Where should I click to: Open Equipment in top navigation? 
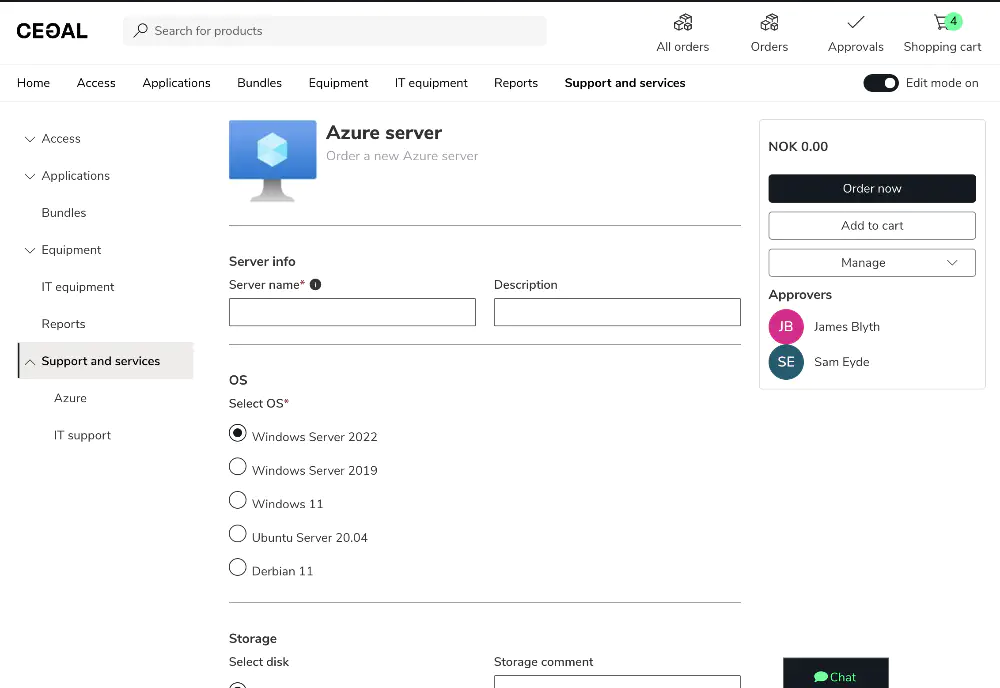[x=338, y=83]
